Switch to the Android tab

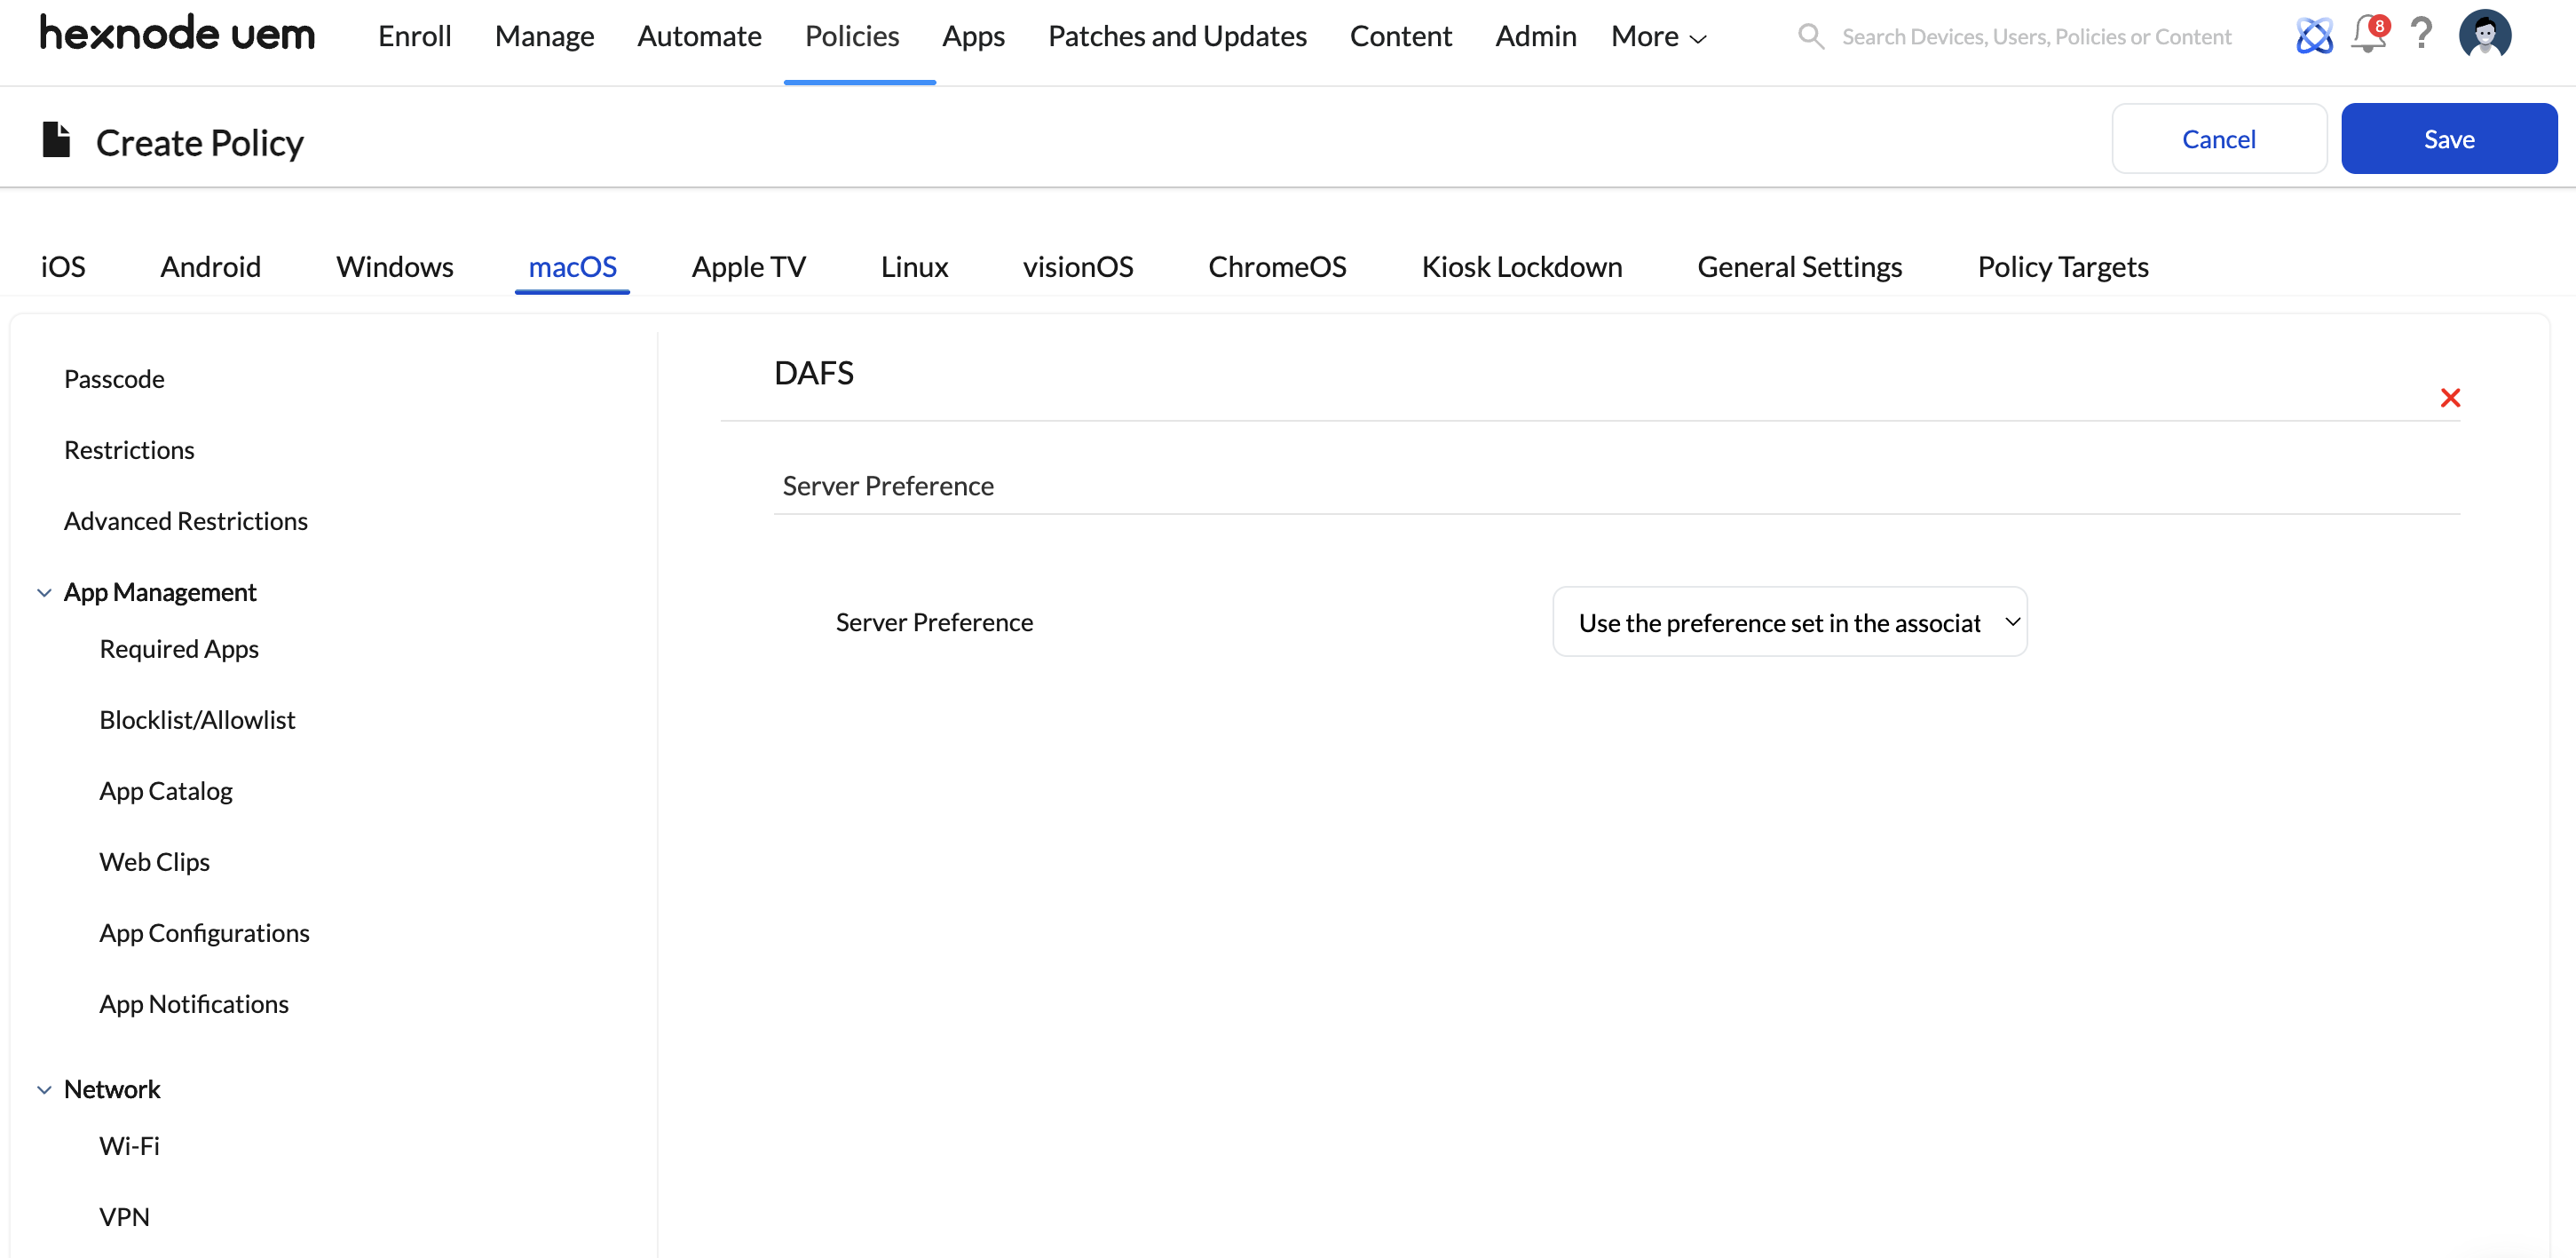(x=210, y=267)
